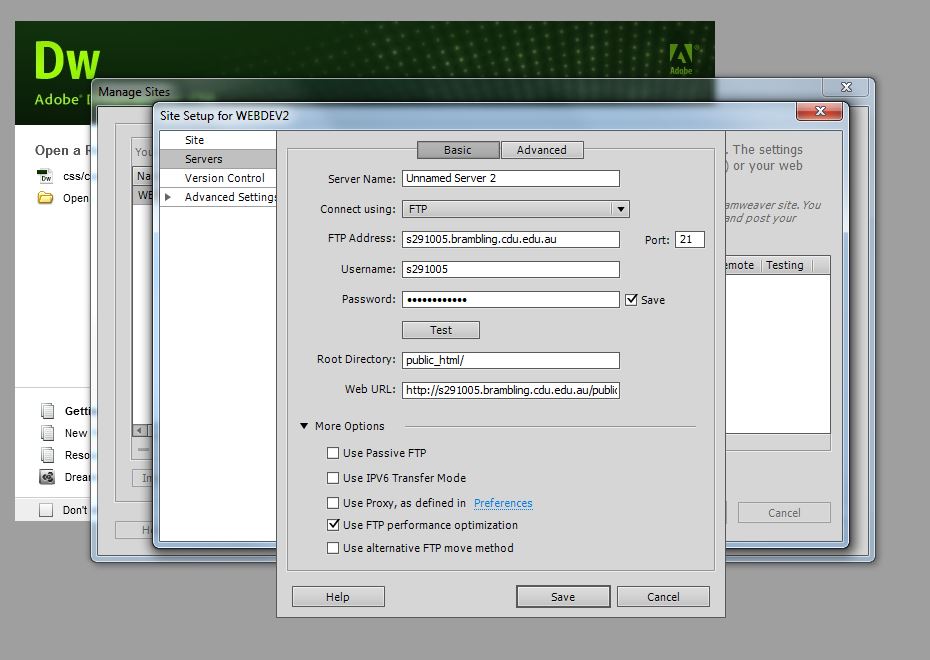This screenshot has height=660, width=930.
Task: Open the Getting Started document icon
Action: (x=47, y=410)
